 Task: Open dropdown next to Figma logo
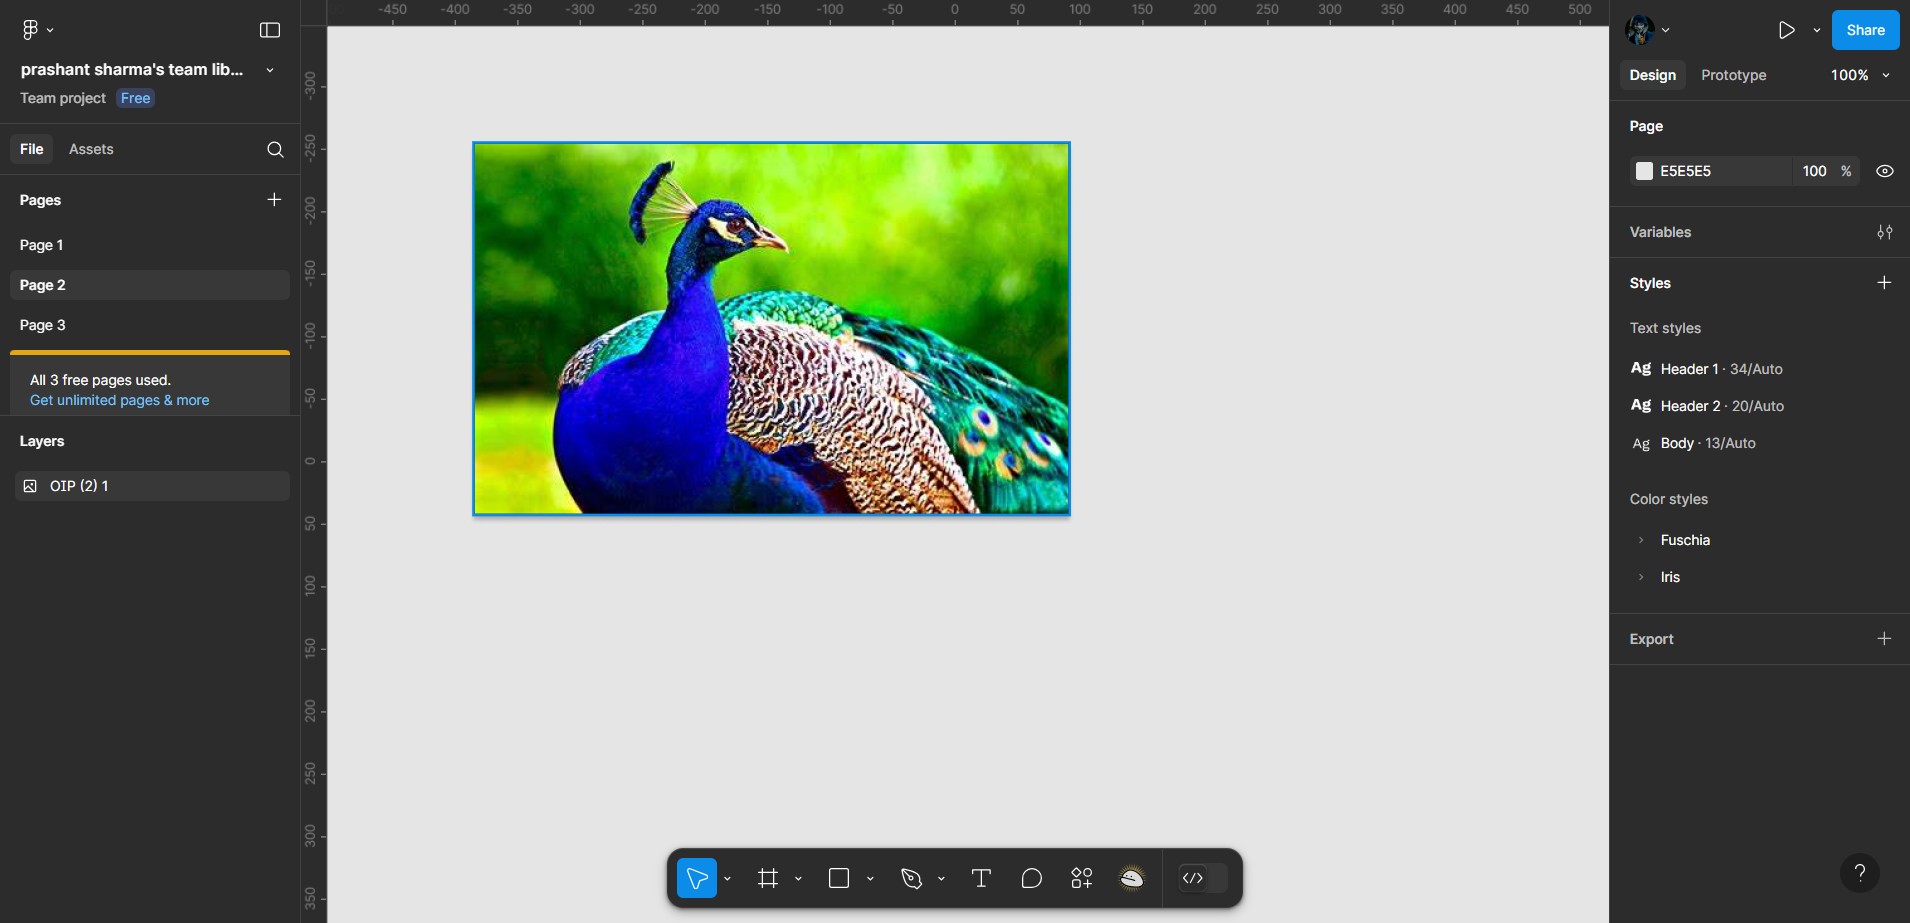click(x=50, y=30)
